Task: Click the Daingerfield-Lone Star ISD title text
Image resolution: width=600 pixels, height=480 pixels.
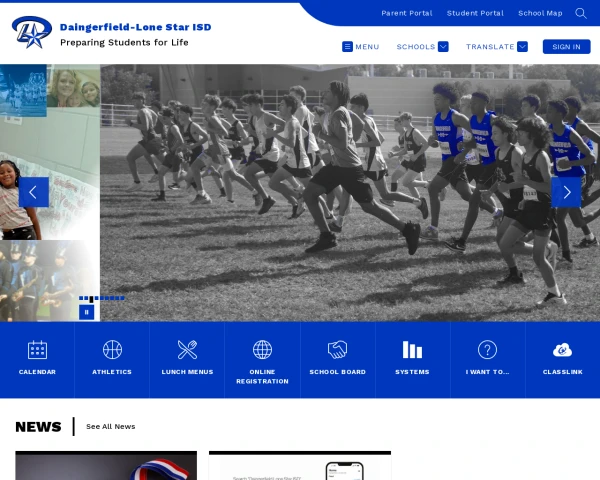Action: tap(135, 27)
